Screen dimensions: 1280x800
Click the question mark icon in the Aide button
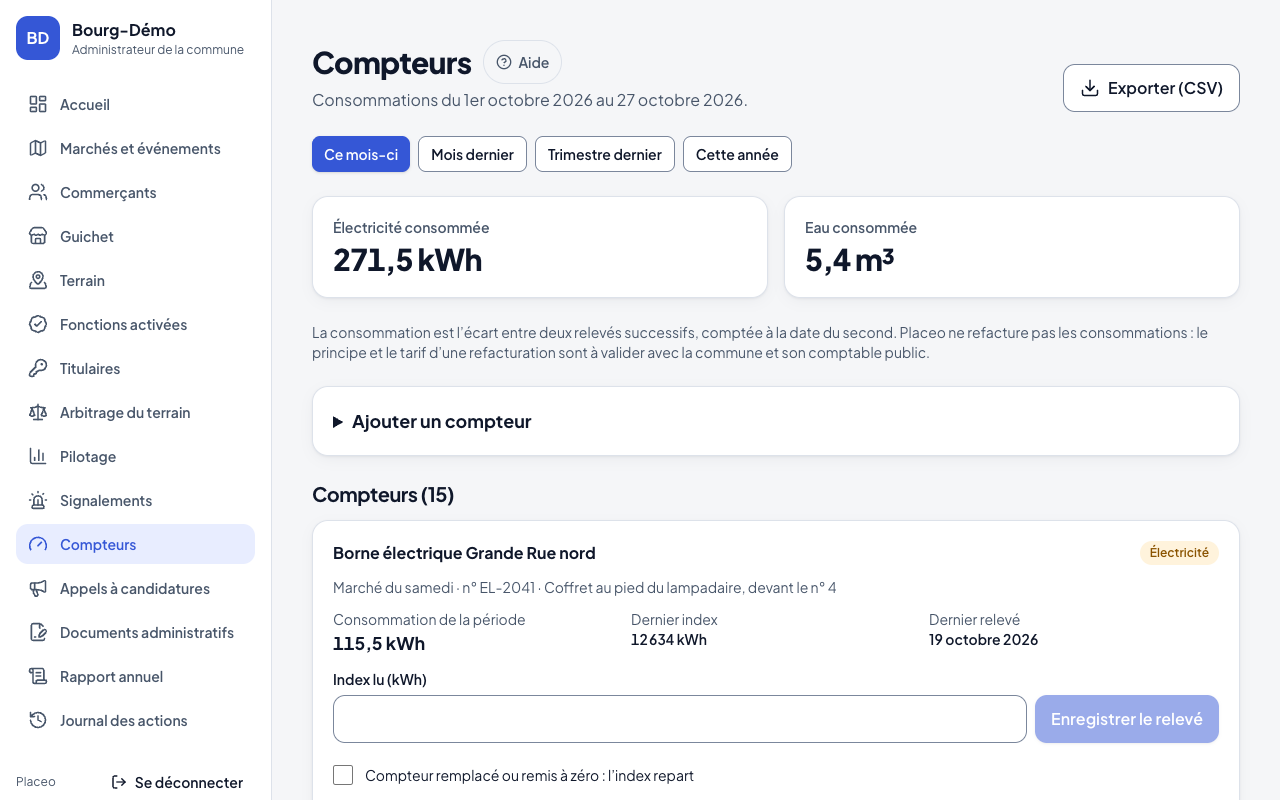[x=504, y=62]
